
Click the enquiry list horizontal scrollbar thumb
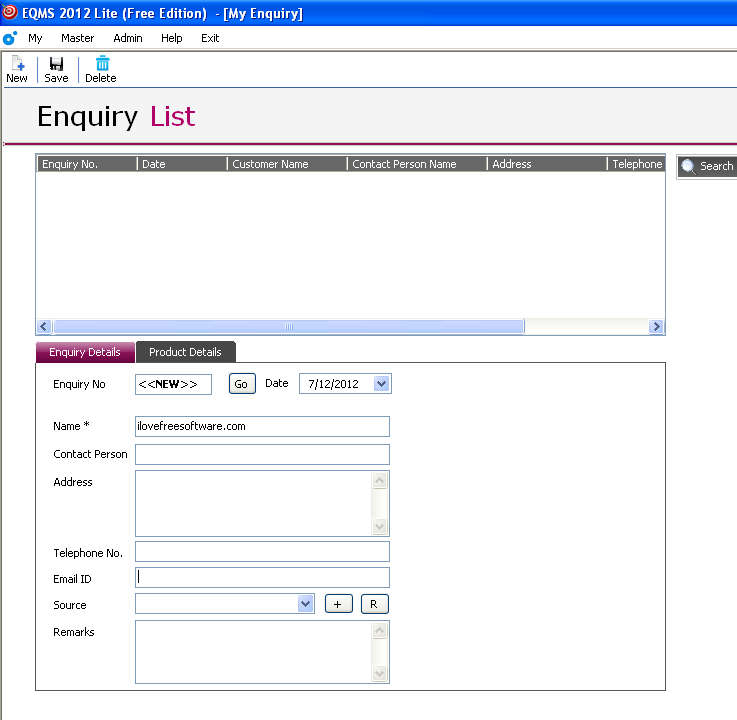click(289, 326)
